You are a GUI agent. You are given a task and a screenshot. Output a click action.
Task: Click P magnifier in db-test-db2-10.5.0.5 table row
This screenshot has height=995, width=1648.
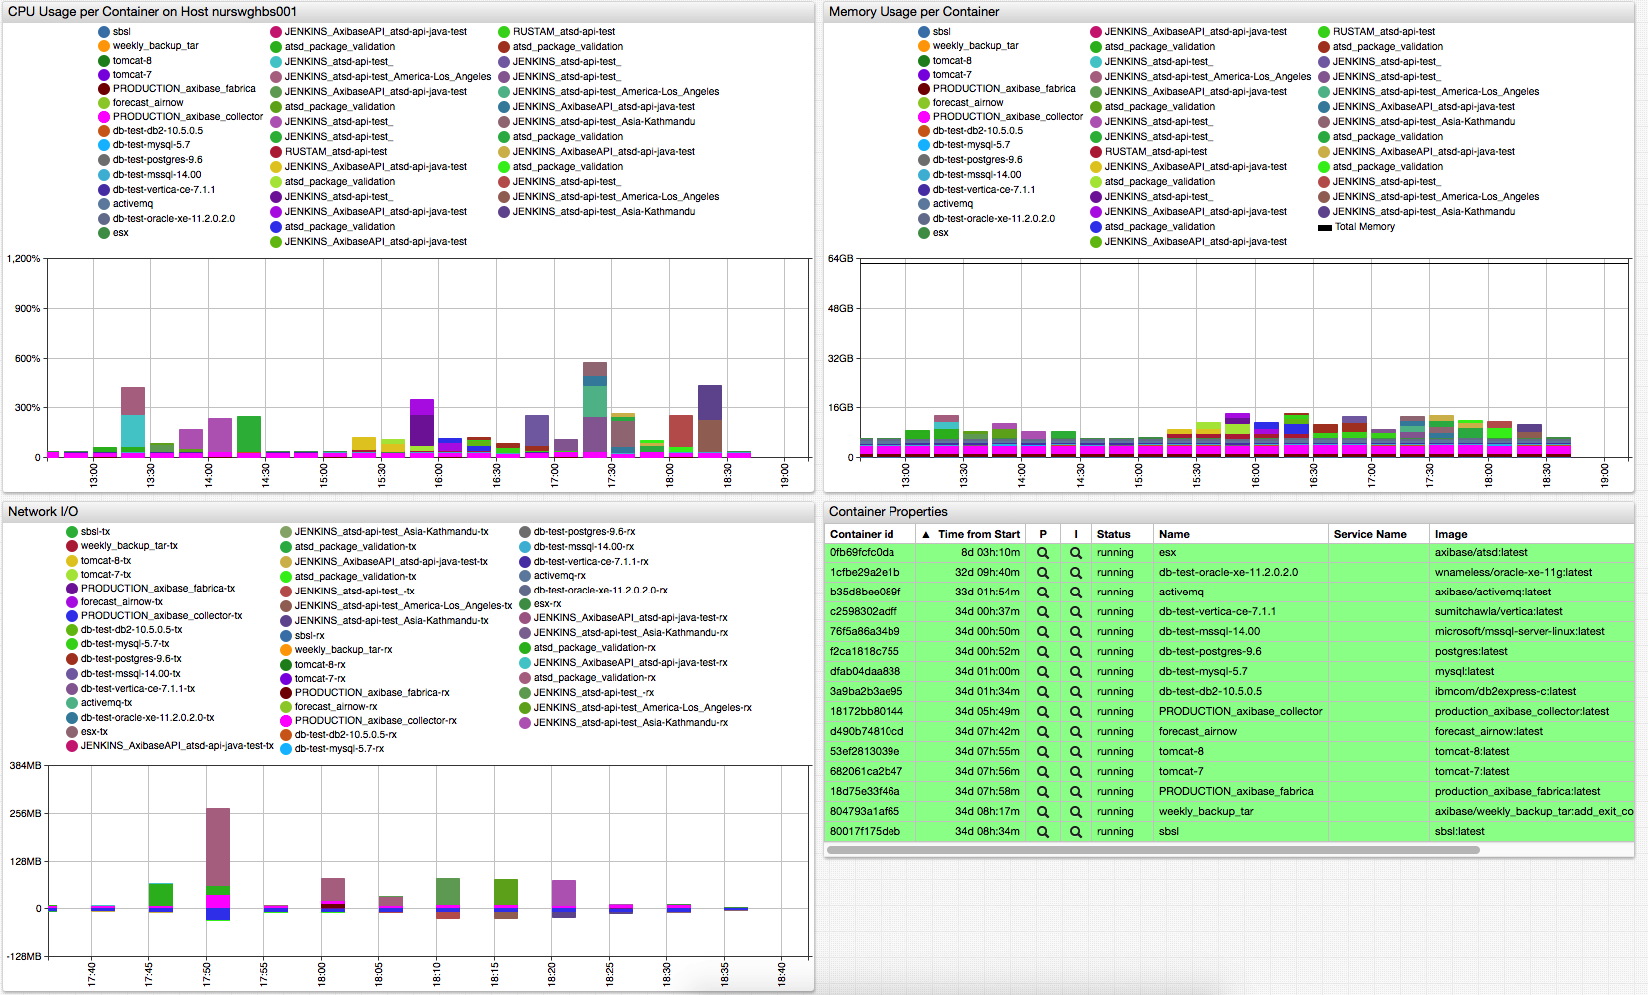pyautogui.click(x=1043, y=692)
